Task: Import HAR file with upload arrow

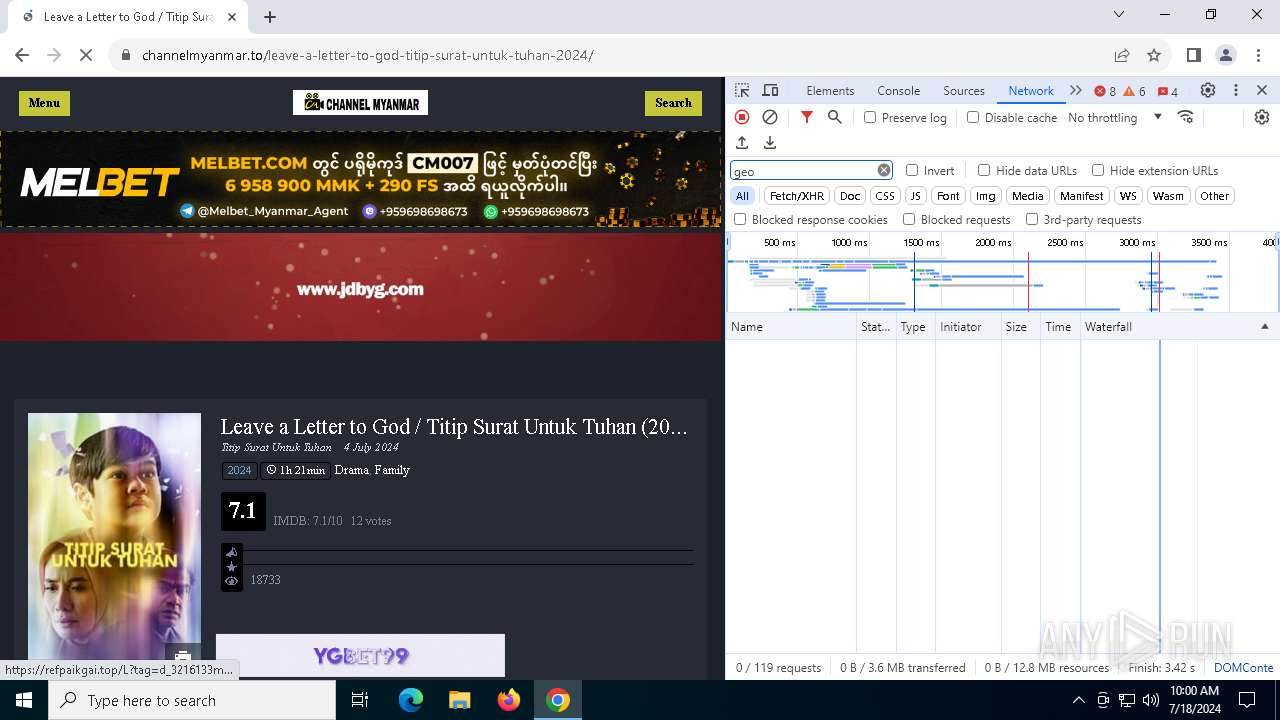Action: (742, 143)
